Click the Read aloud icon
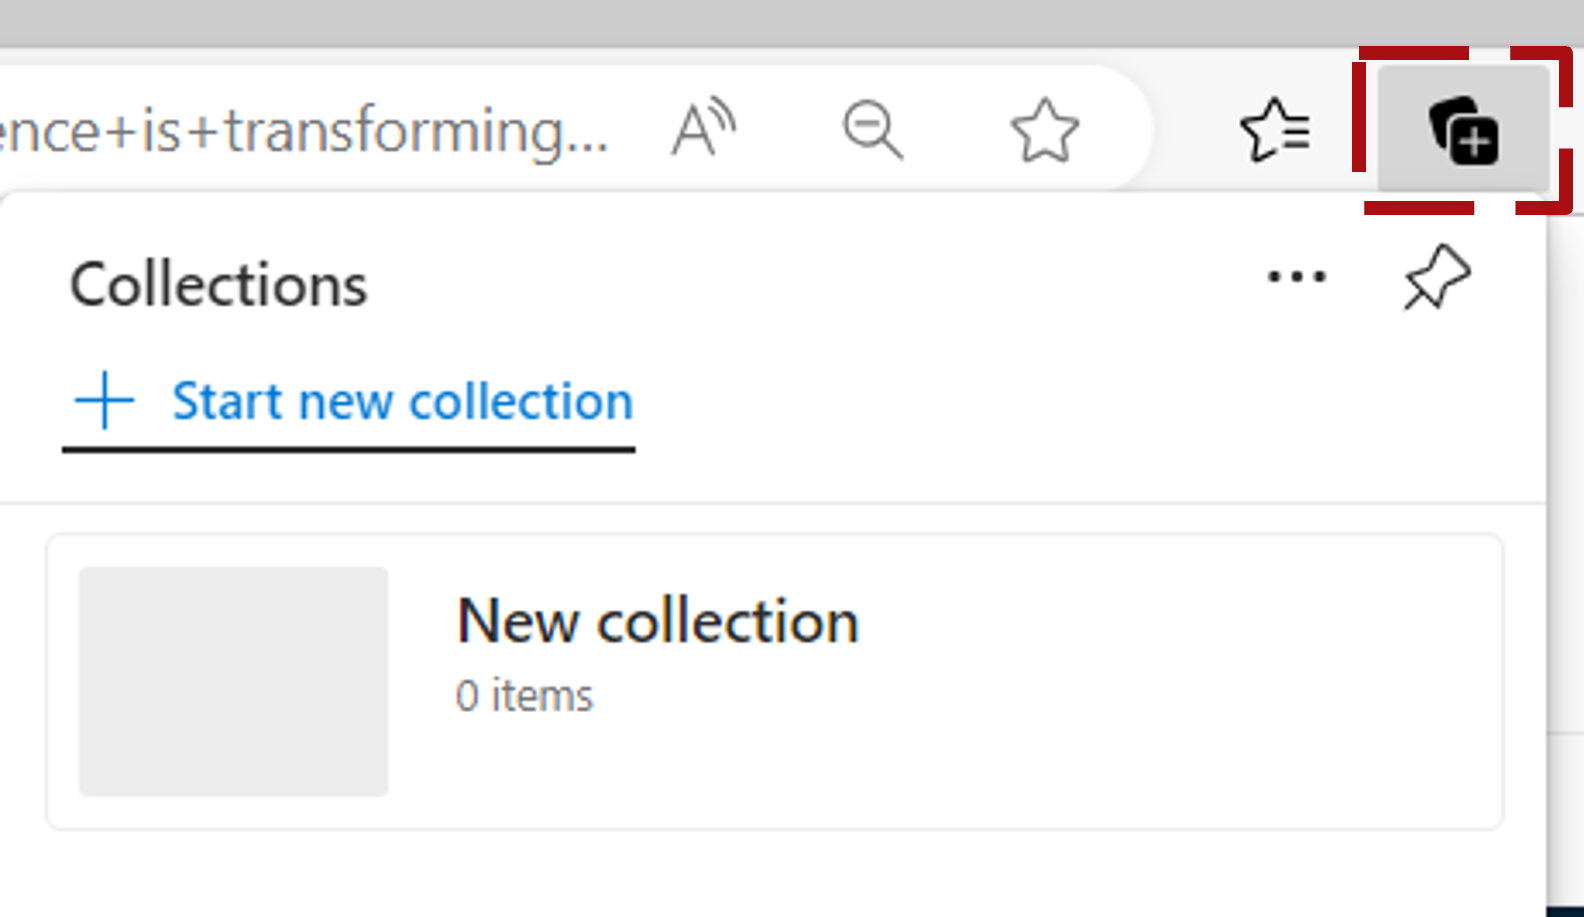Viewport: 1584px width, 917px height. [704, 129]
